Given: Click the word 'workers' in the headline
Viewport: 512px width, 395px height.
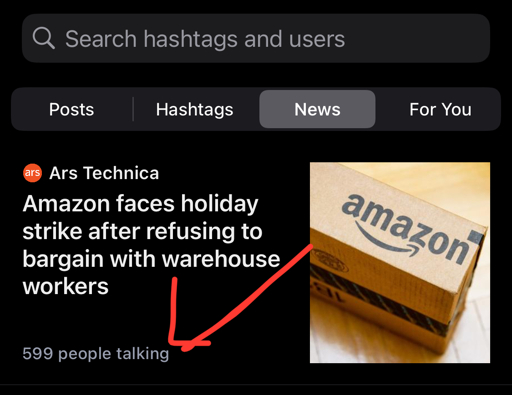Looking at the screenshot, I should click(x=66, y=286).
